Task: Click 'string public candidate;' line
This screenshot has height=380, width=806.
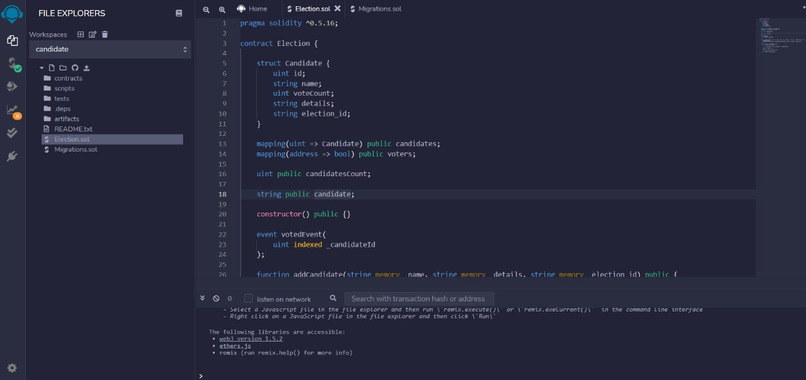Action: (x=305, y=194)
